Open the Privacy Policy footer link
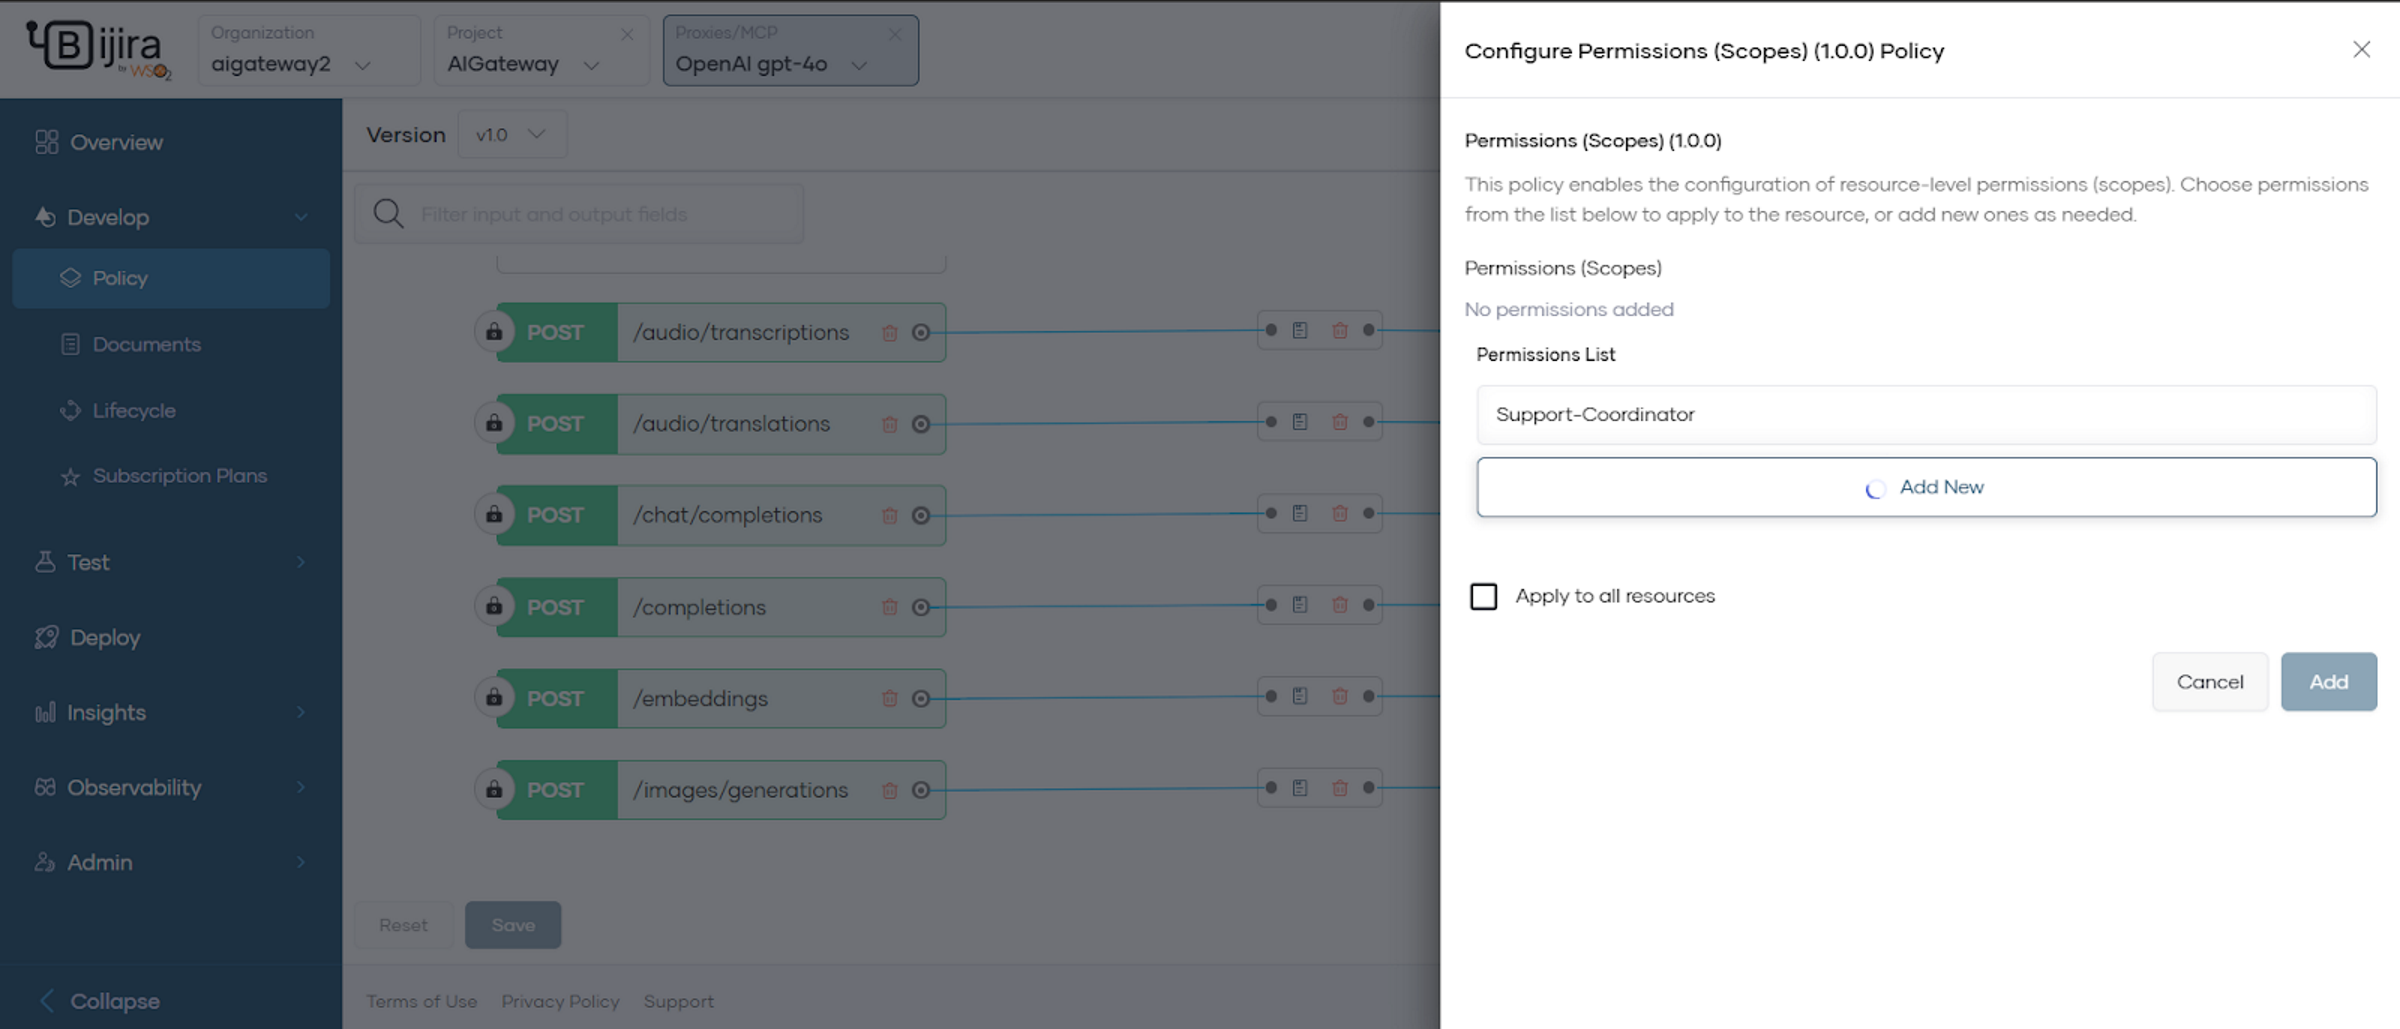This screenshot has height=1029, width=2400. [x=560, y=1001]
